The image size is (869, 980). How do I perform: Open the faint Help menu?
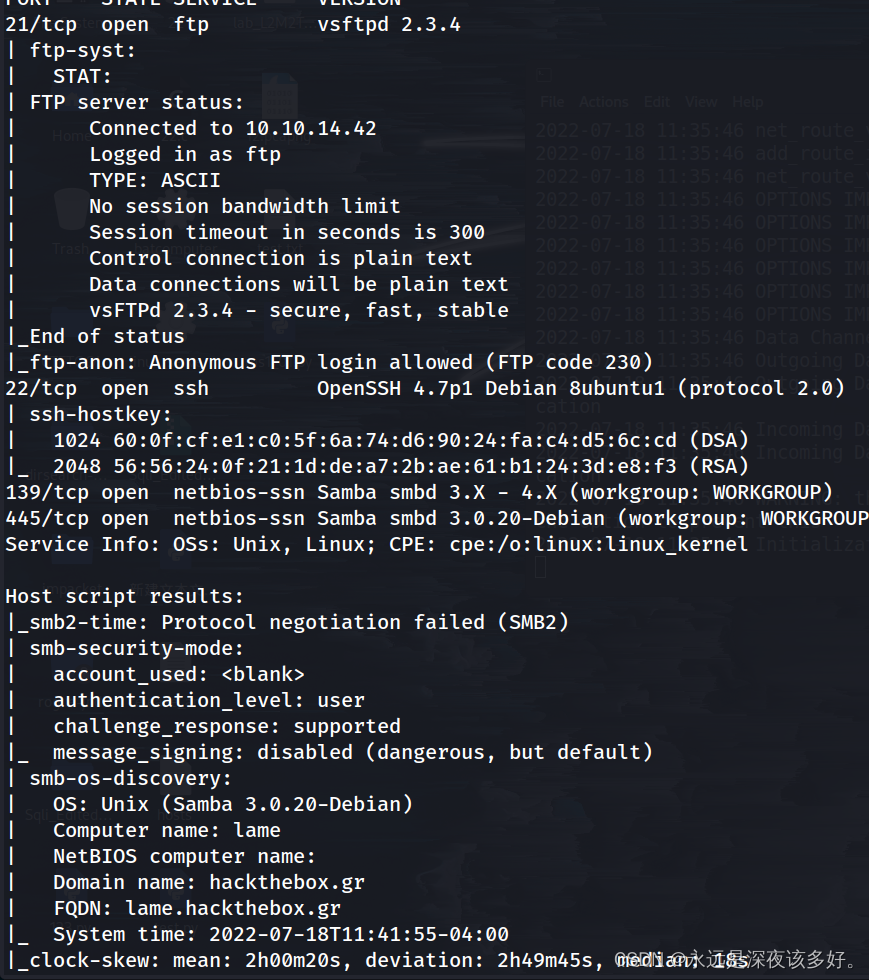click(x=747, y=102)
